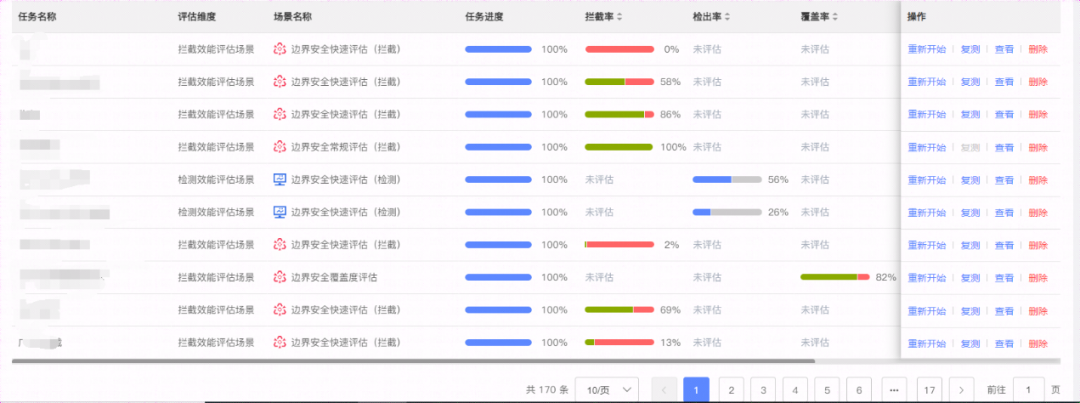Click the 检出率 sort arrows
This screenshot has height=403, width=1080.
pos(727,17)
